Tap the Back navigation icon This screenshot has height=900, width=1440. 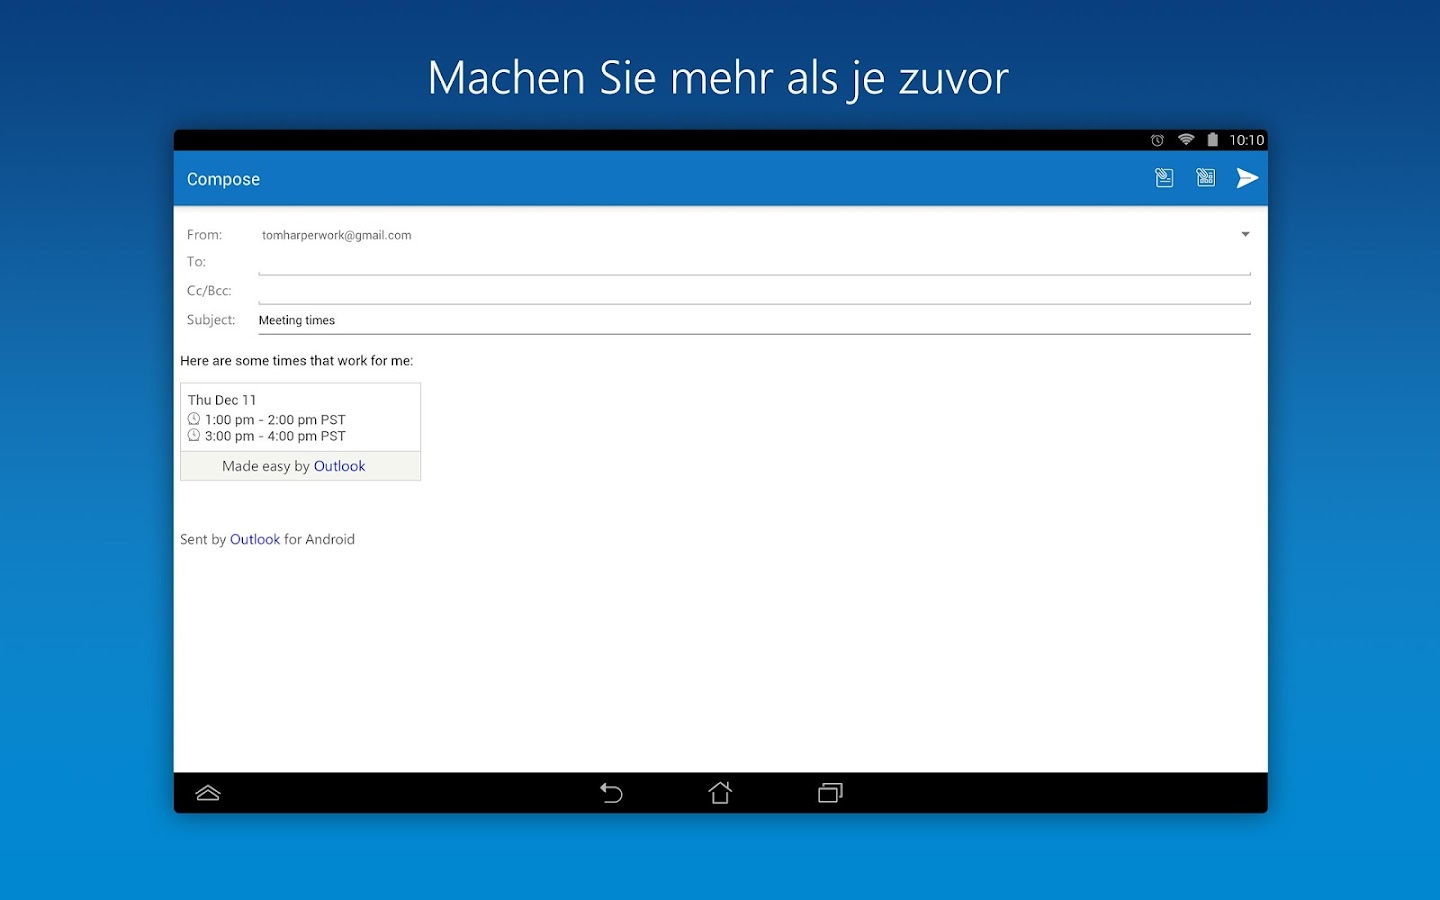(x=611, y=792)
